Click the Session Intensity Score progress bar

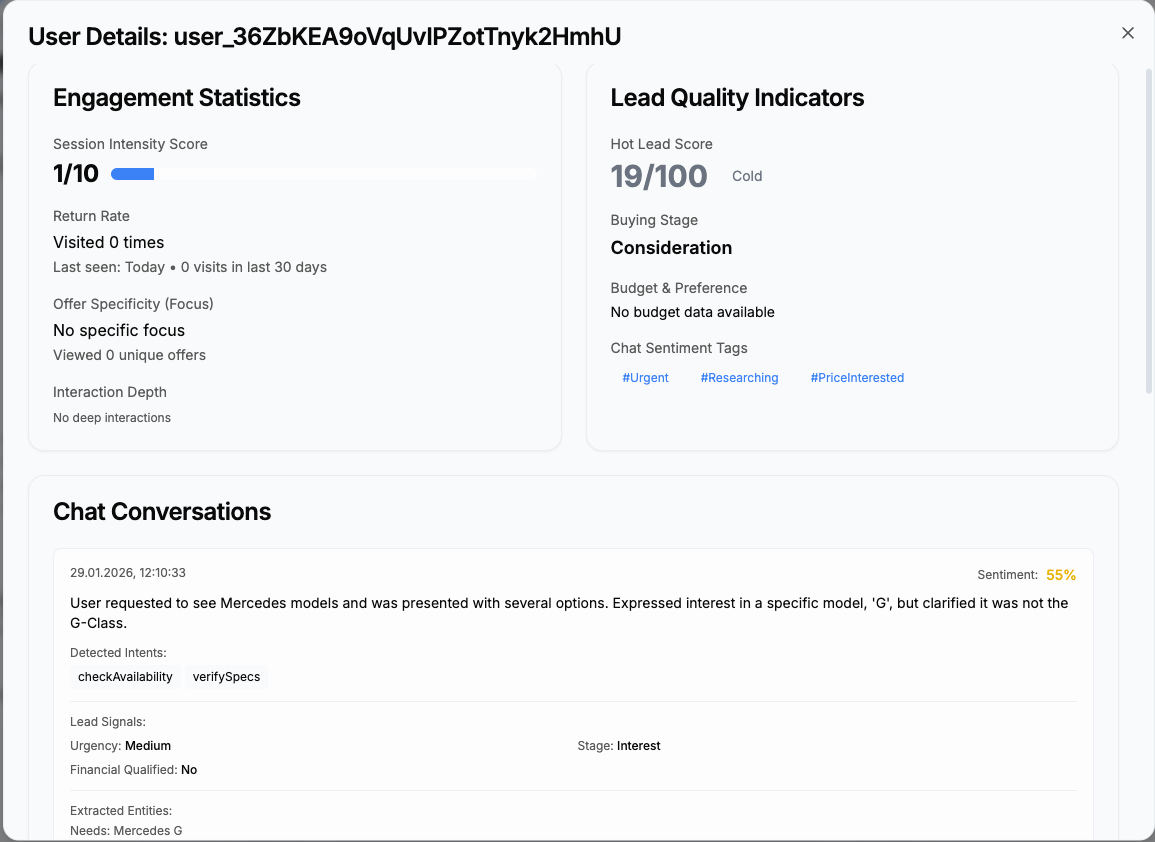click(x=323, y=174)
